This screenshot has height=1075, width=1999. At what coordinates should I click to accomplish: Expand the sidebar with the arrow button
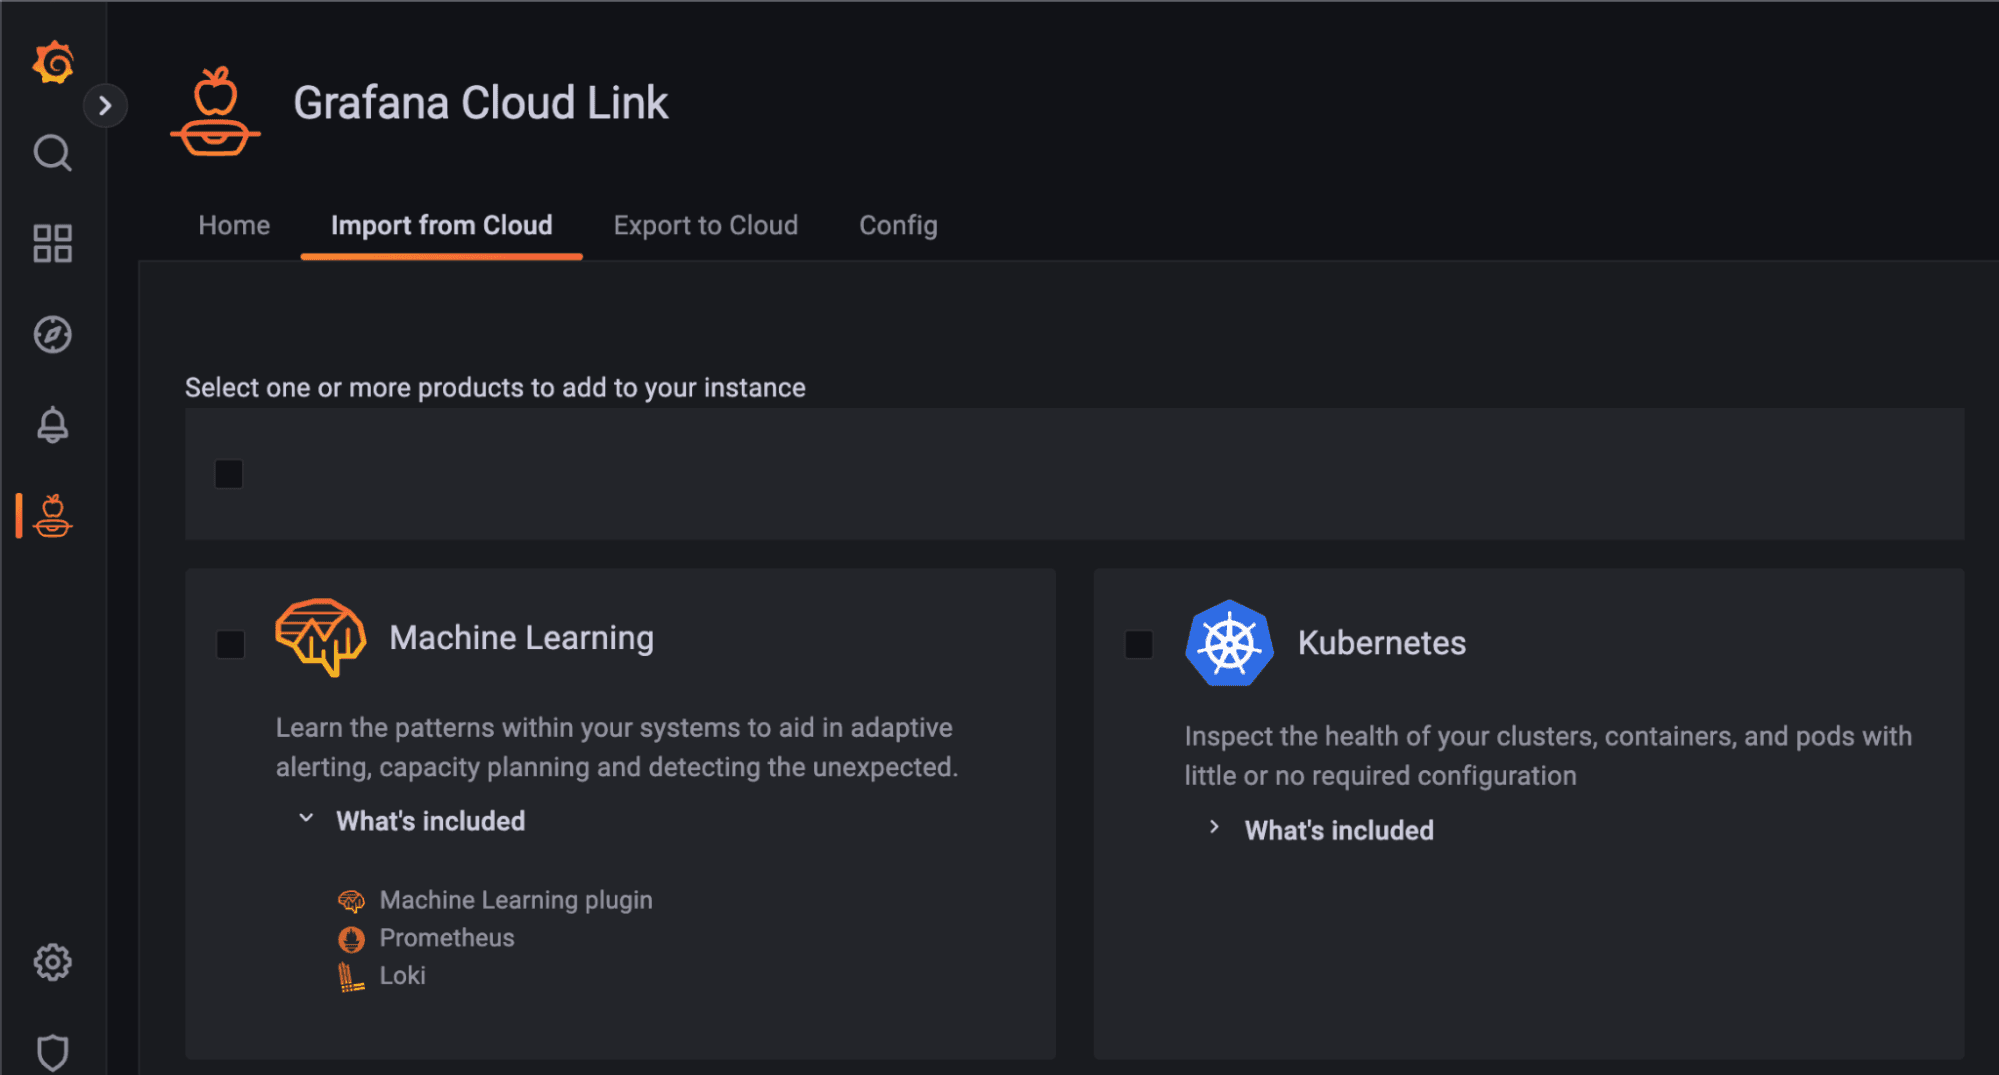(x=106, y=104)
